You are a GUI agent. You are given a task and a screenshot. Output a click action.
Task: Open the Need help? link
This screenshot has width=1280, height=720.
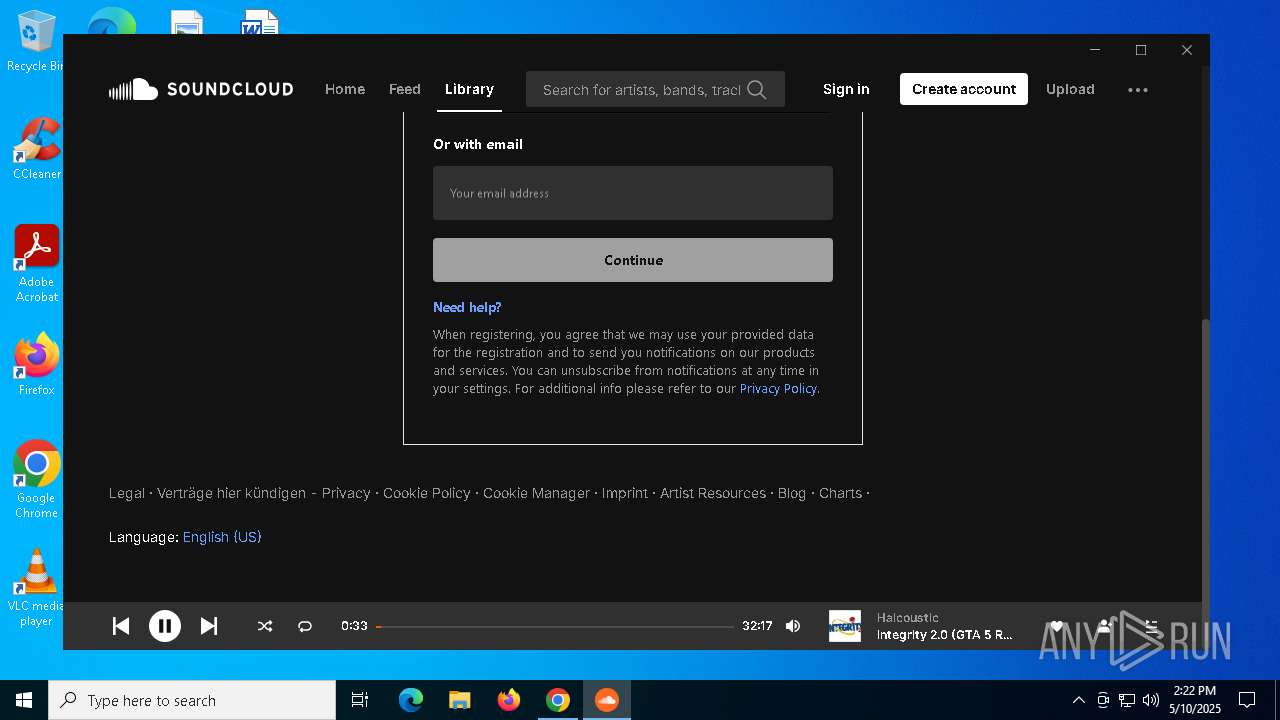point(467,307)
